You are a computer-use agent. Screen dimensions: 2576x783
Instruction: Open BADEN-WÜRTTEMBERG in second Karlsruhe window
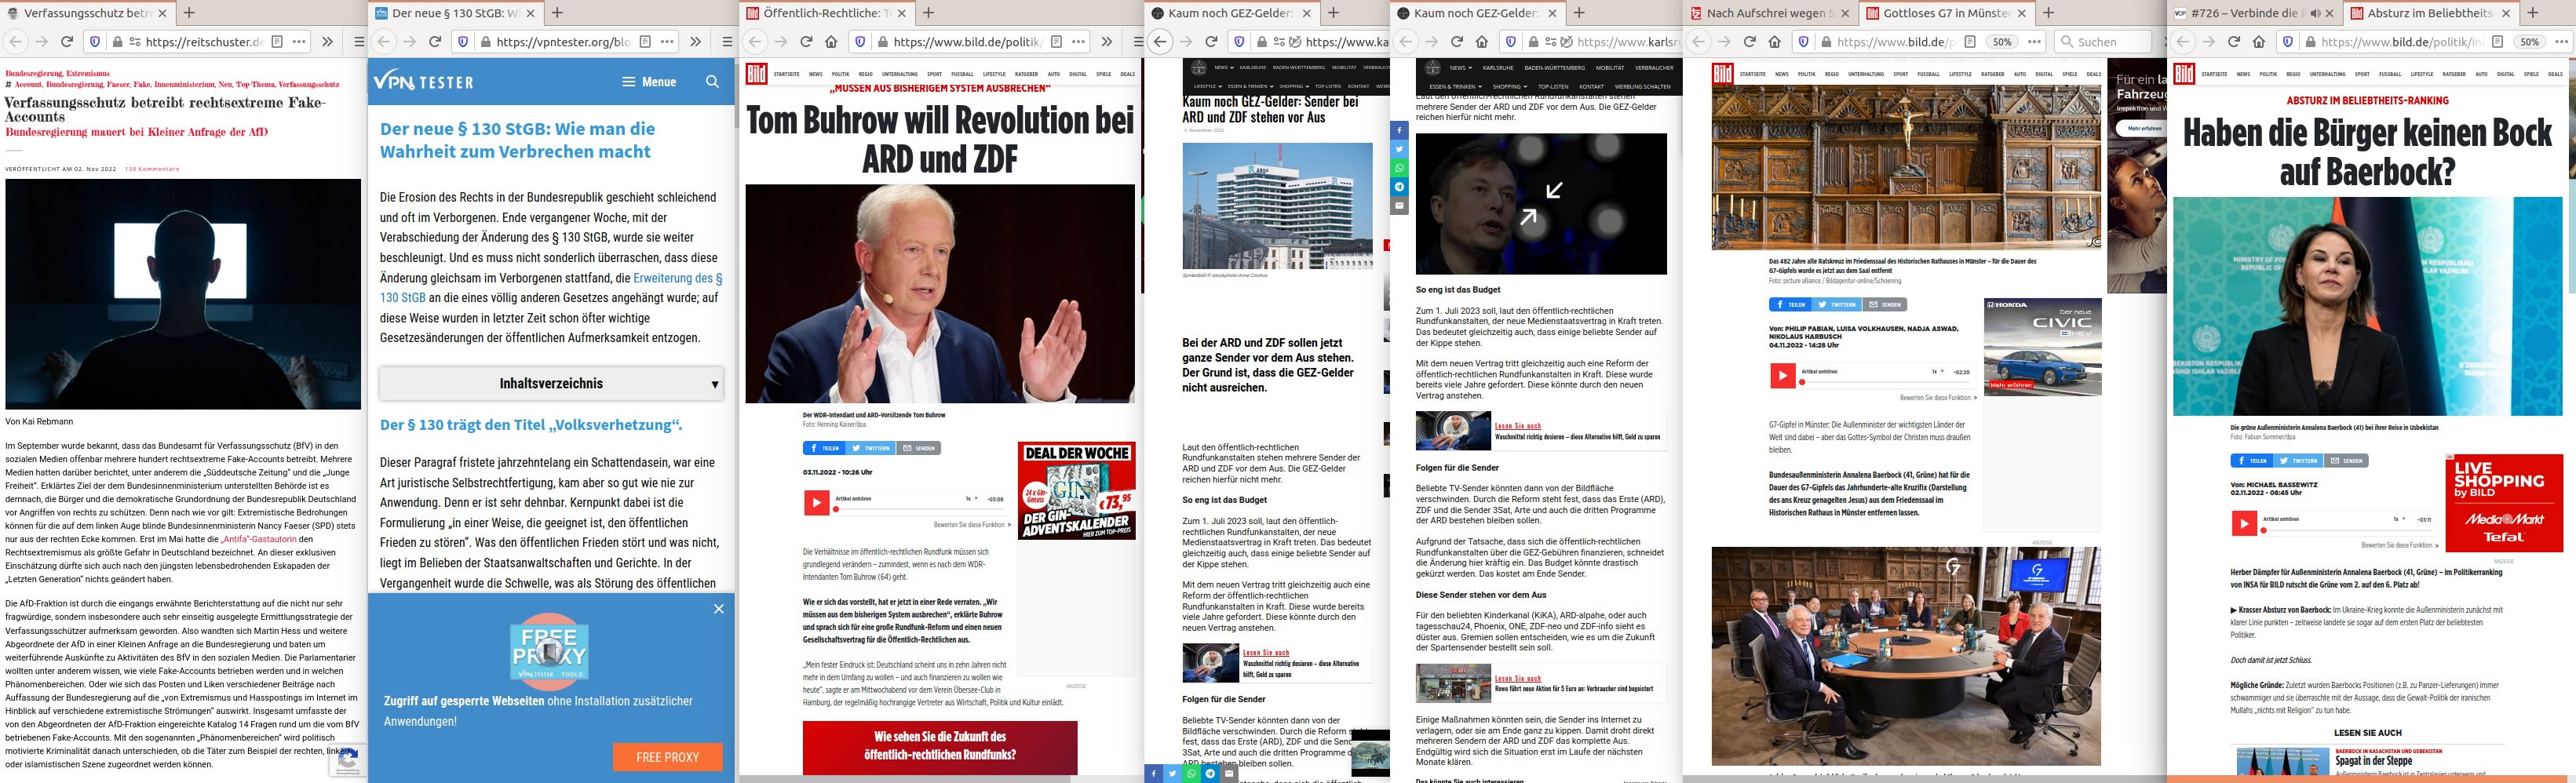pos(1555,68)
